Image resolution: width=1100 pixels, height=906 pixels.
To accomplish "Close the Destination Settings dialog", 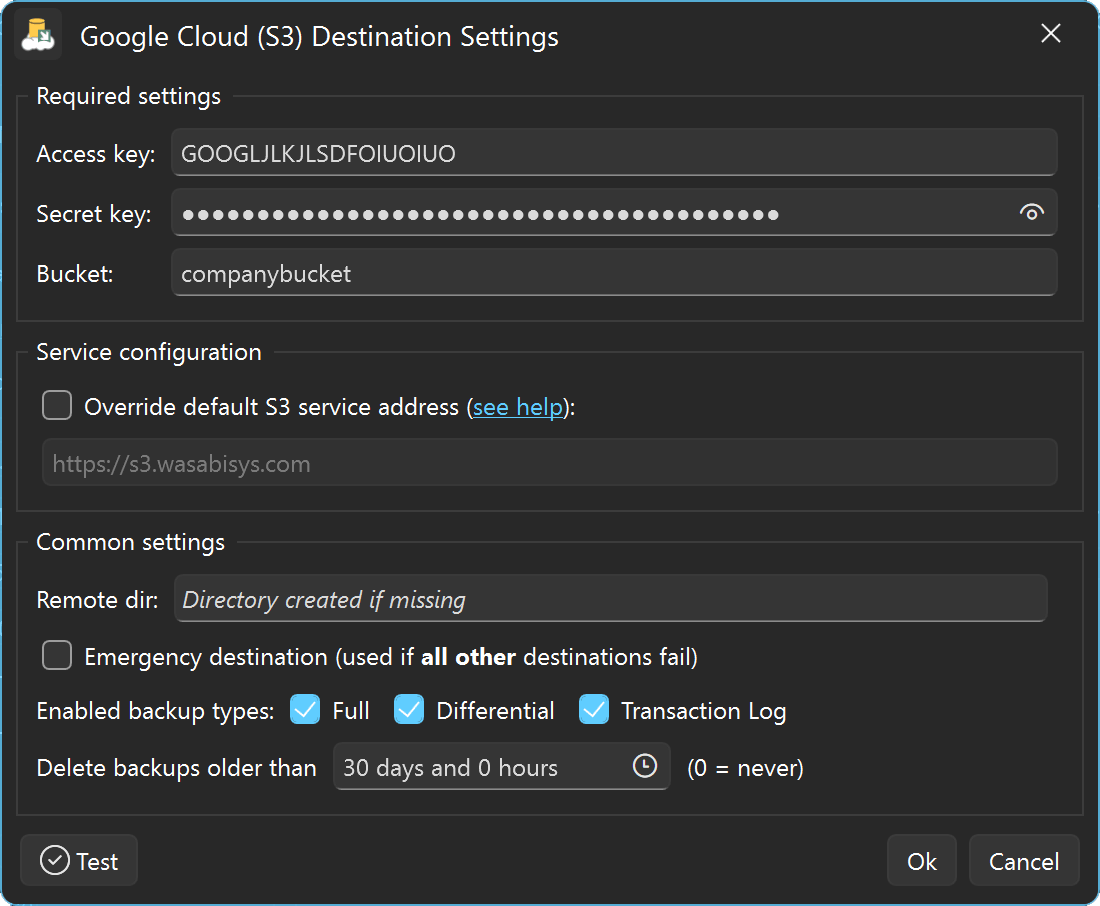I will [1050, 34].
